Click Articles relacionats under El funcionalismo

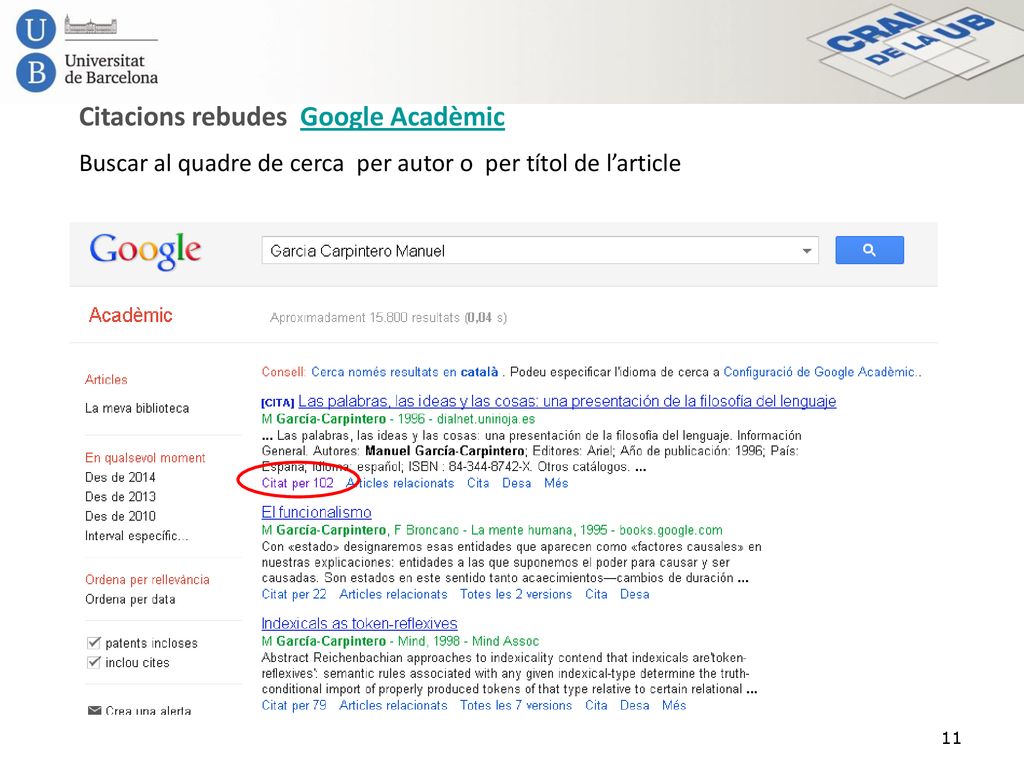tap(393, 594)
